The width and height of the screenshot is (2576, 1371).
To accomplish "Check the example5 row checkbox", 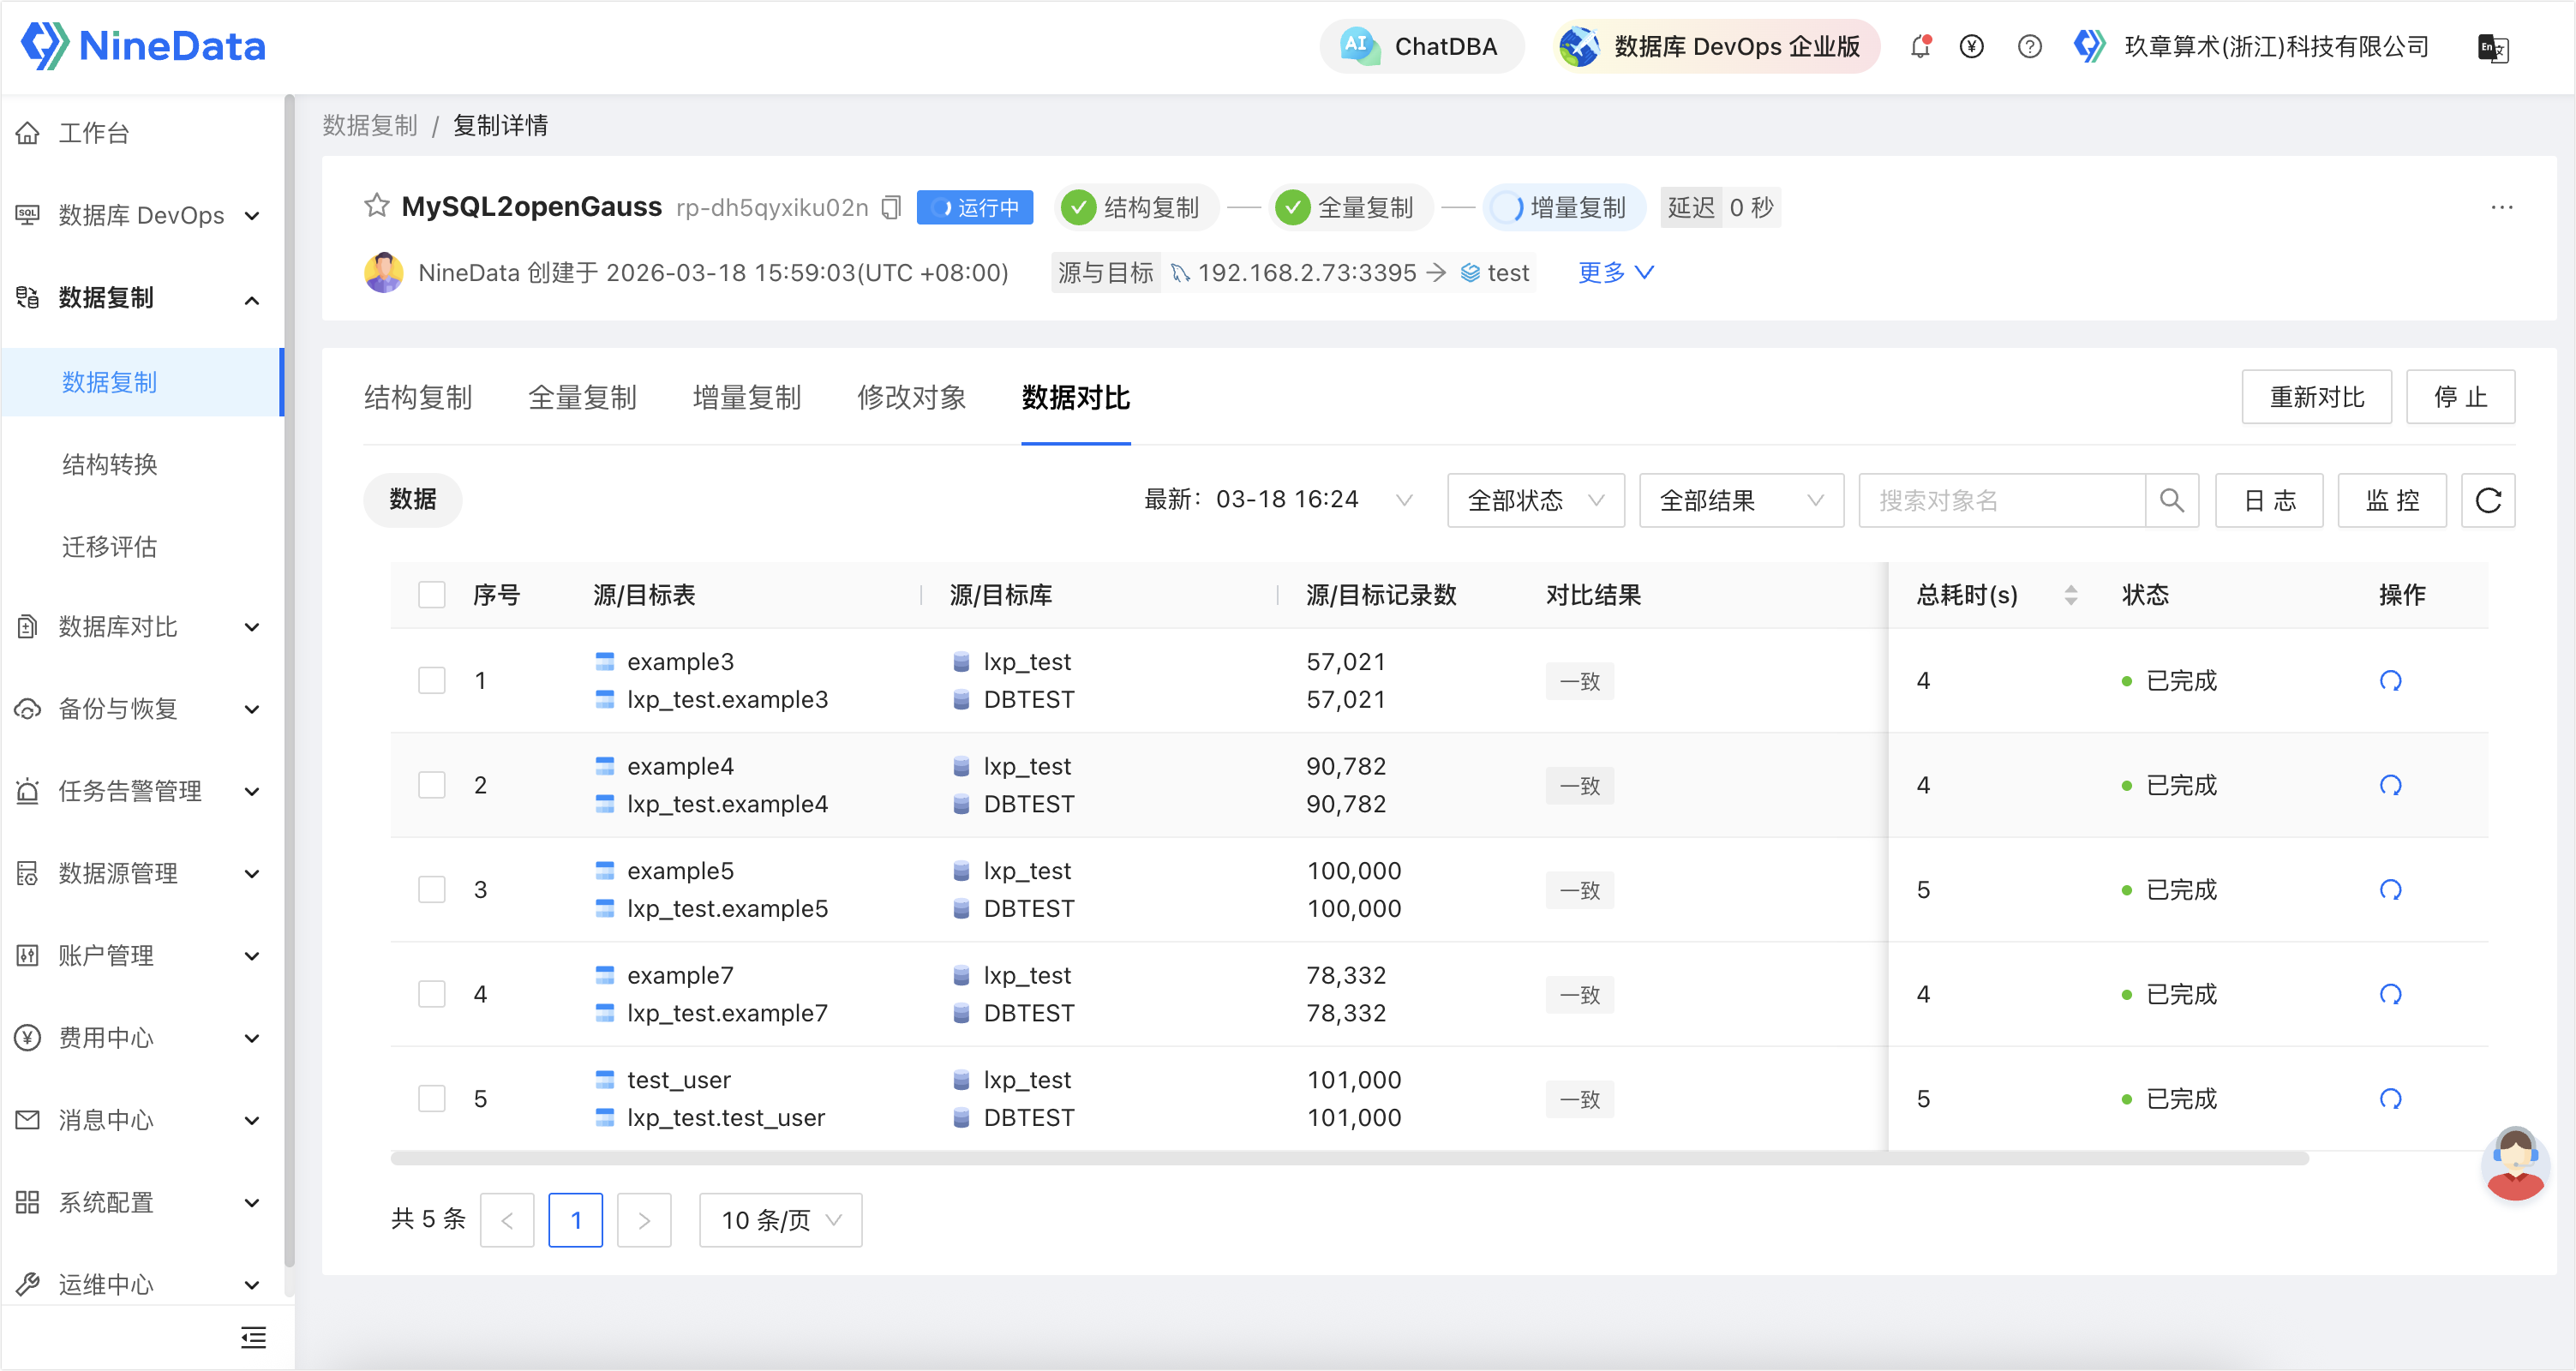I will tap(431, 889).
